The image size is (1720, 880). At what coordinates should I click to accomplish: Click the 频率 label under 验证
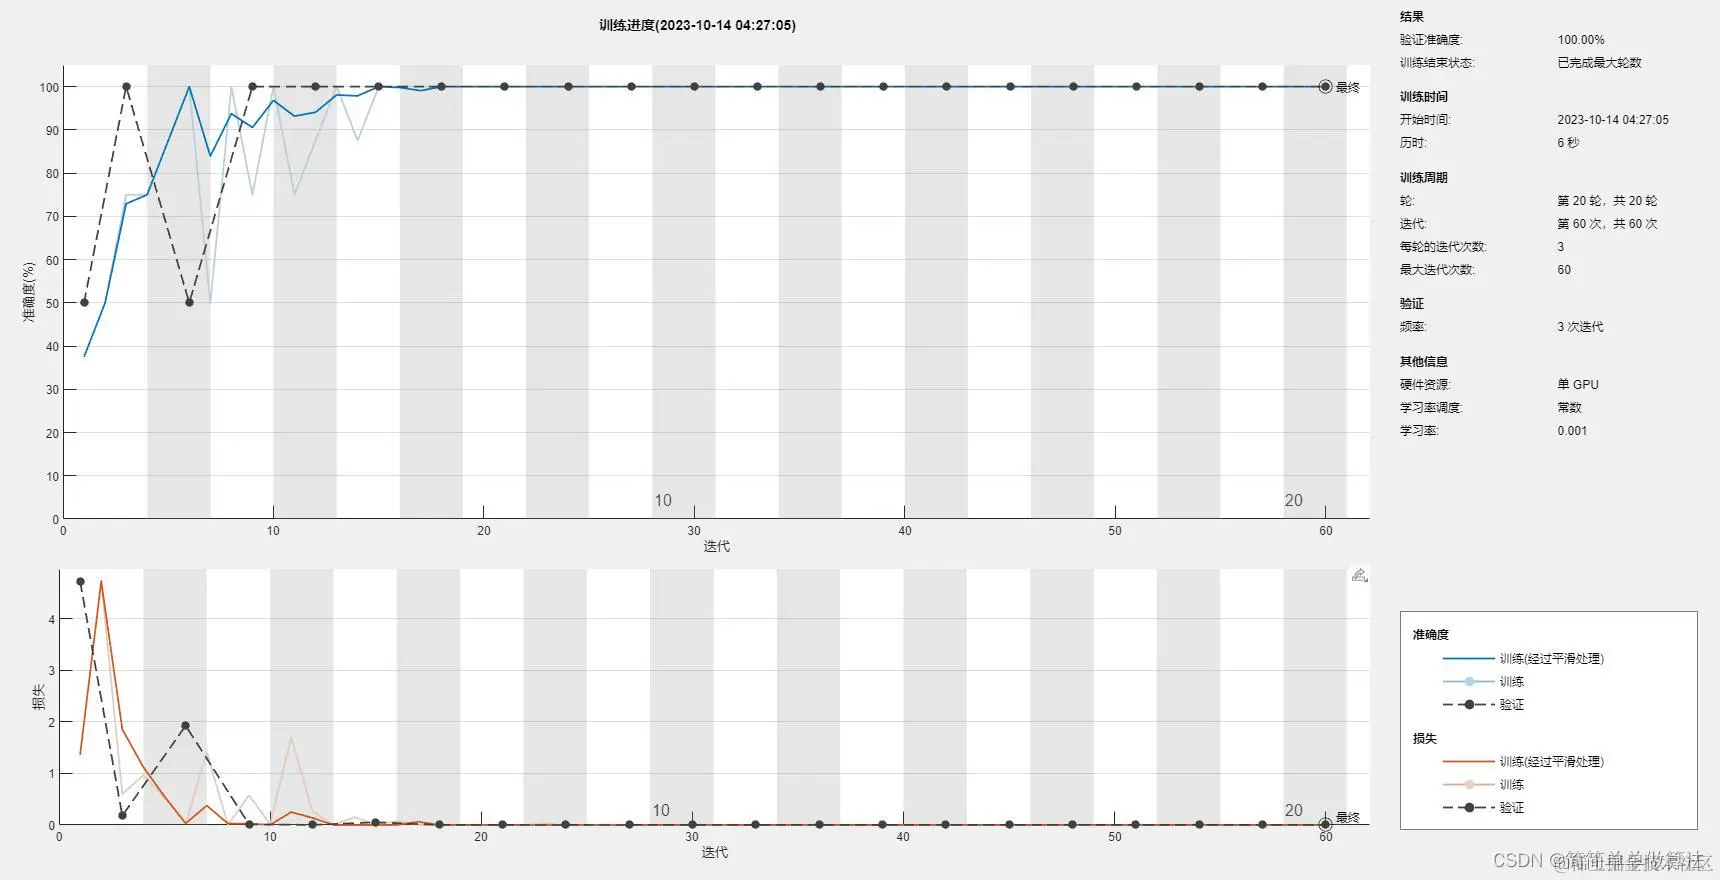click(1413, 326)
